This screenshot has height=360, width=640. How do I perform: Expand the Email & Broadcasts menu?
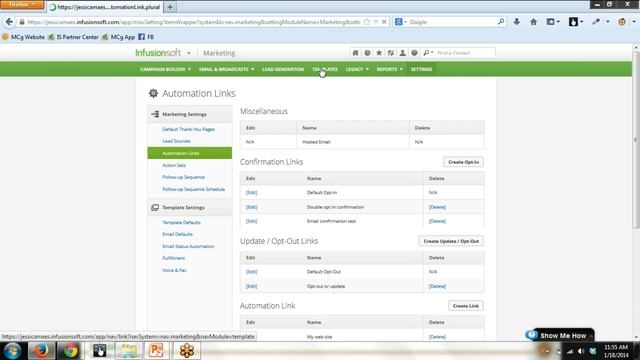(227, 69)
